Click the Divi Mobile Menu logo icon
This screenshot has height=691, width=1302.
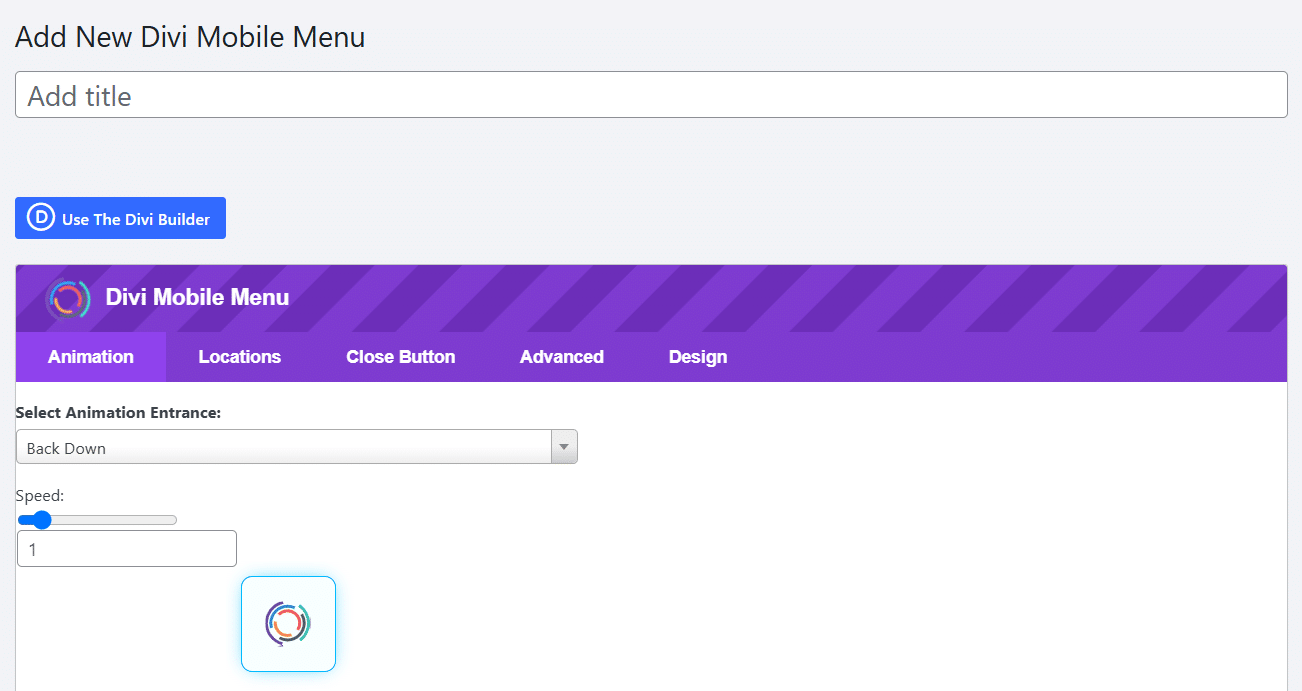pyautogui.click(x=68, y=298)
